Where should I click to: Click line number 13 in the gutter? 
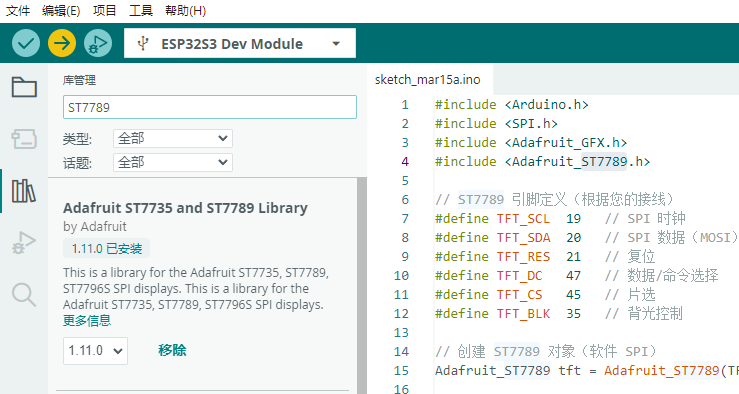click(401, 333)
